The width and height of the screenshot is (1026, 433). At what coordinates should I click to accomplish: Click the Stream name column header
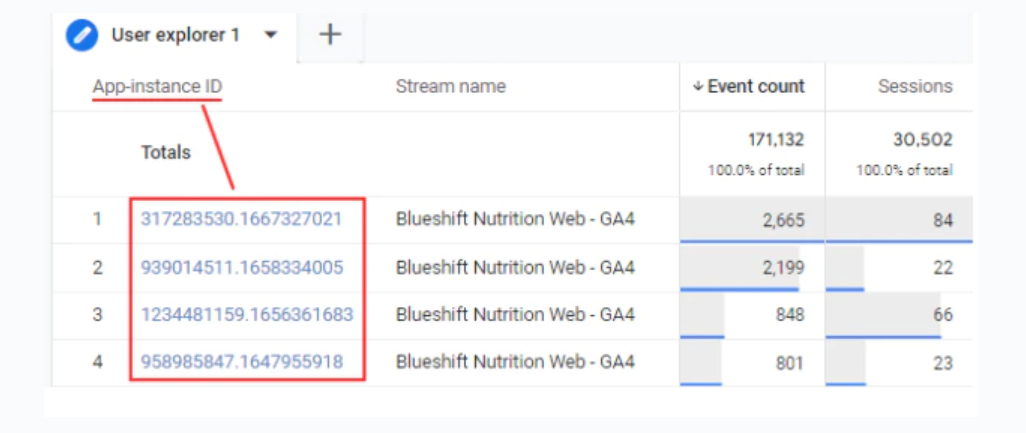(450, 86)
